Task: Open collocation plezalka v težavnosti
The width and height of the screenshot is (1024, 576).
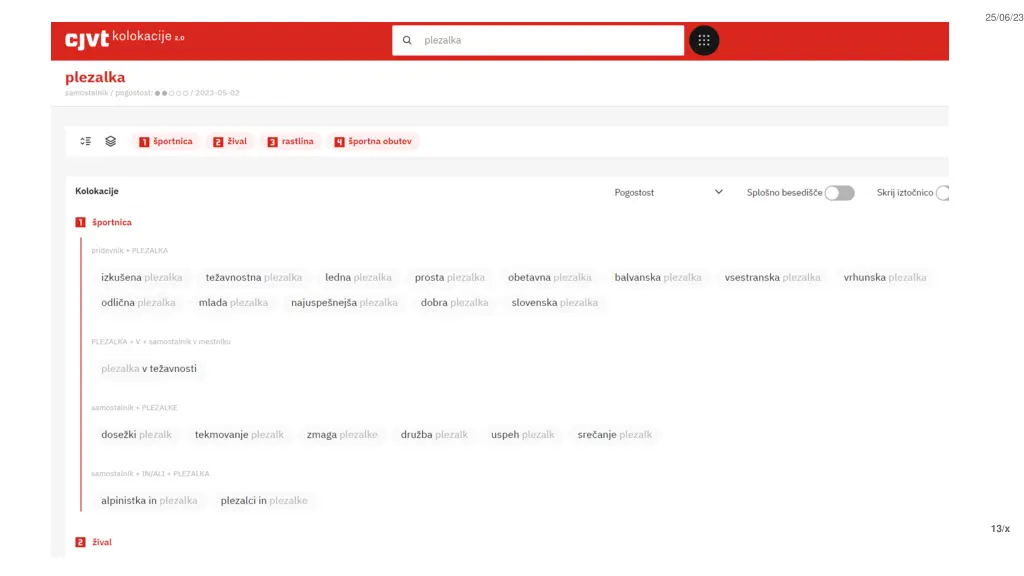Action: pos(149,369)
